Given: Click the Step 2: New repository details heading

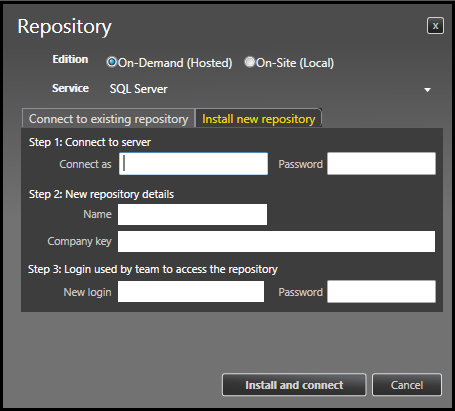Looking at the screenshot, I should pyautogui.click(x=101, y=194).
